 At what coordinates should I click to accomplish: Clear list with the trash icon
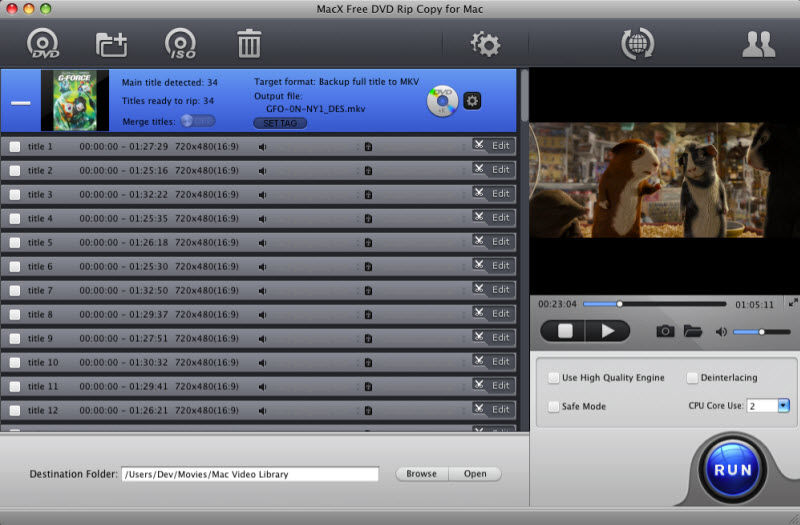[x=249, y=43]
